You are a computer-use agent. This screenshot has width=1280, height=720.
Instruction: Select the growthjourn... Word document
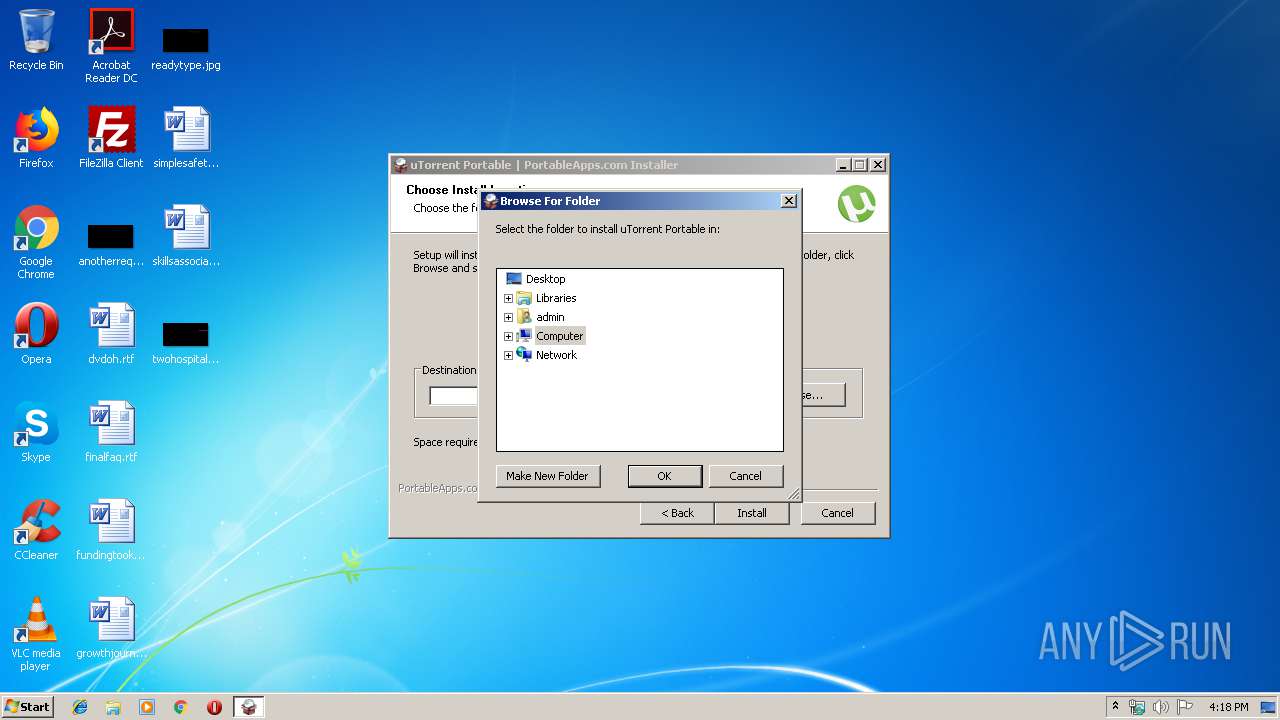[111, 628]
